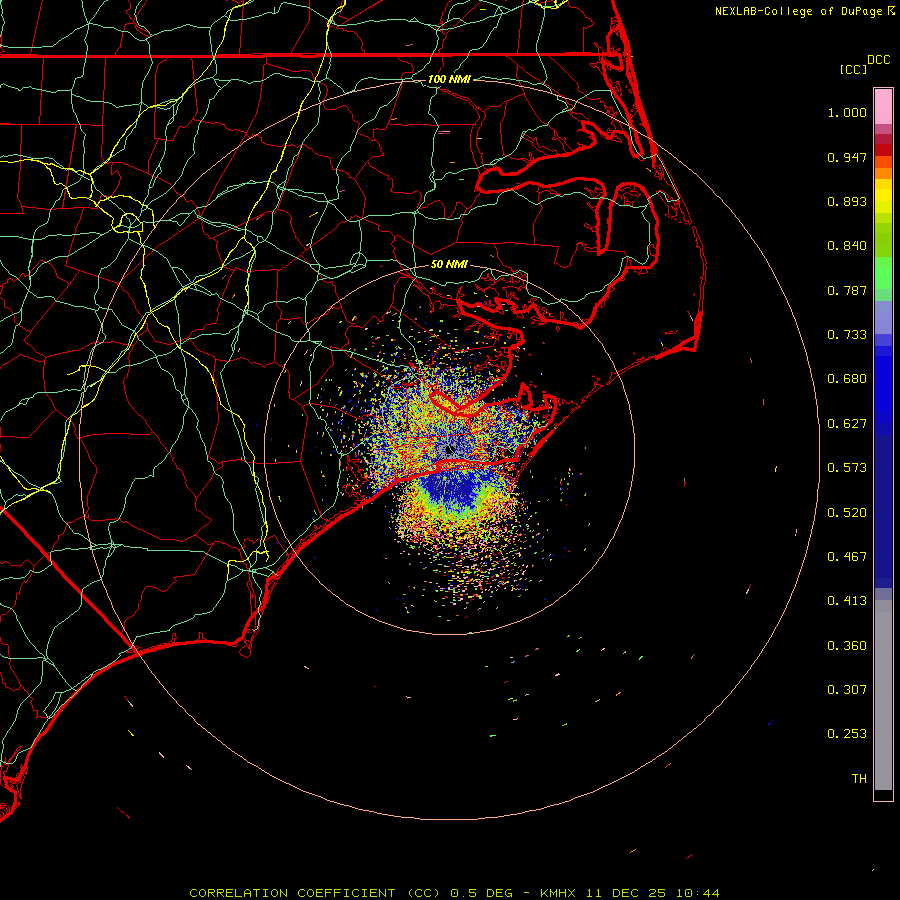Pick the bright green color bar segment
The image size is (900, 900).
tap(883, 273)
